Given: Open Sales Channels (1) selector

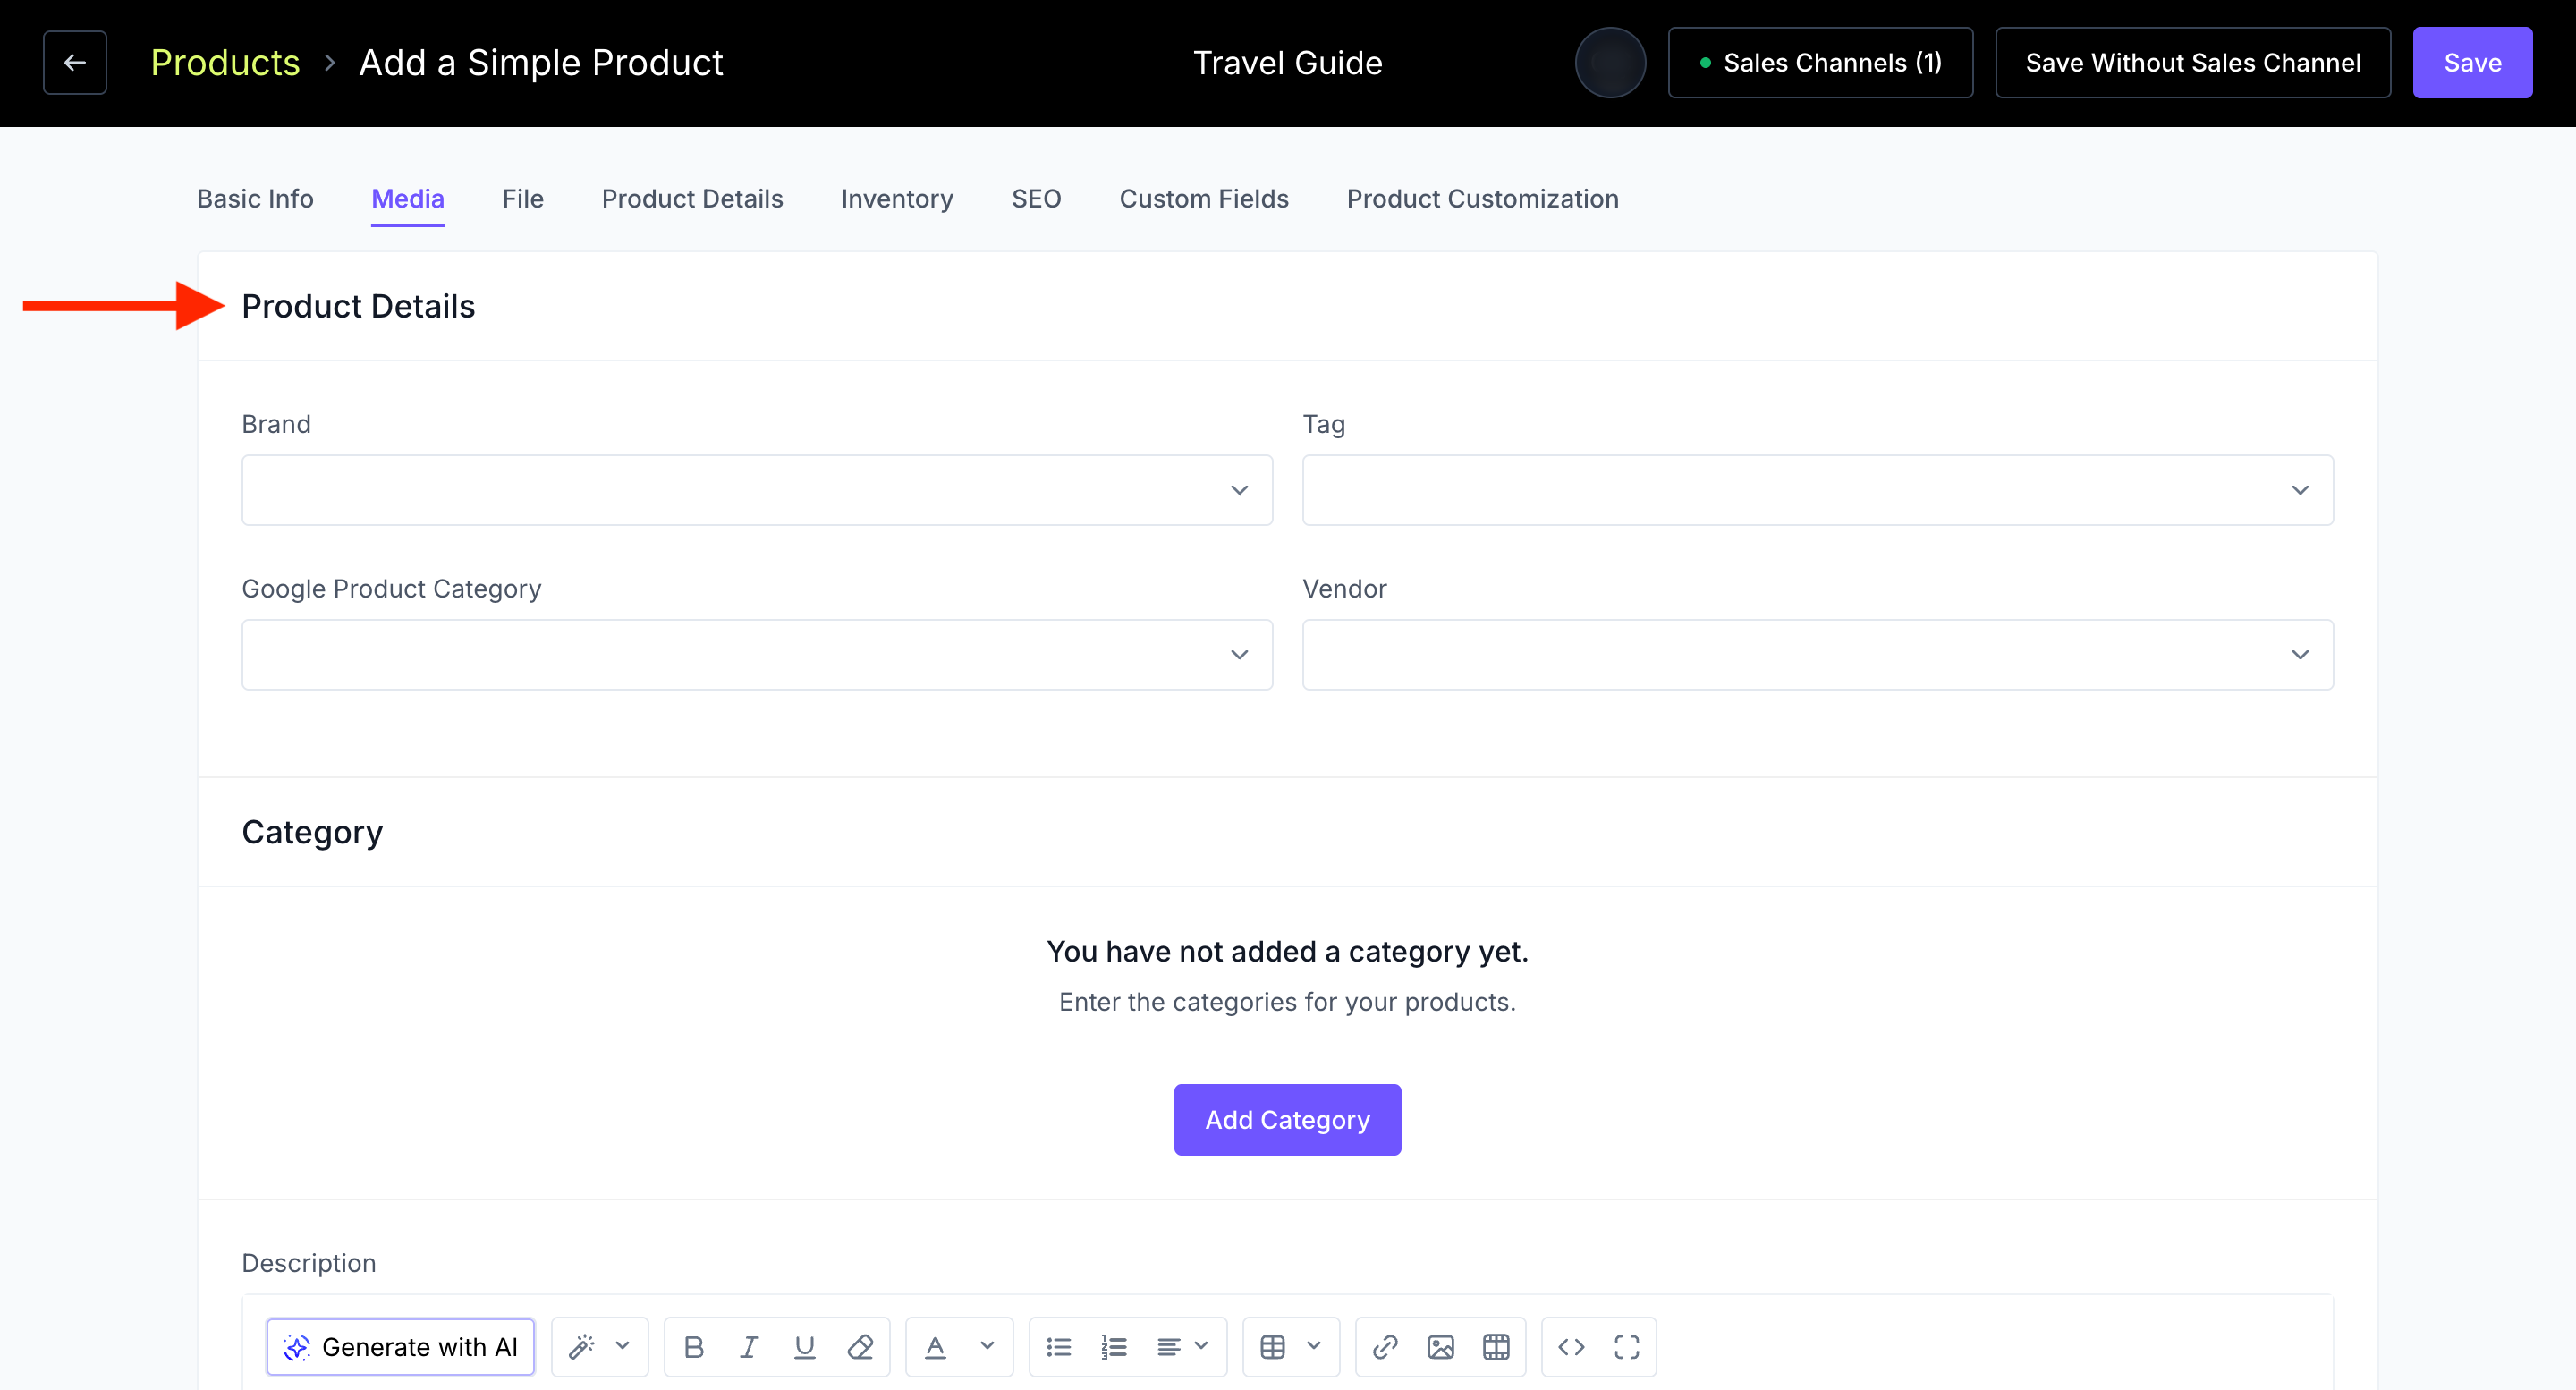Looking at the screenshot, I should point(1820,63).
